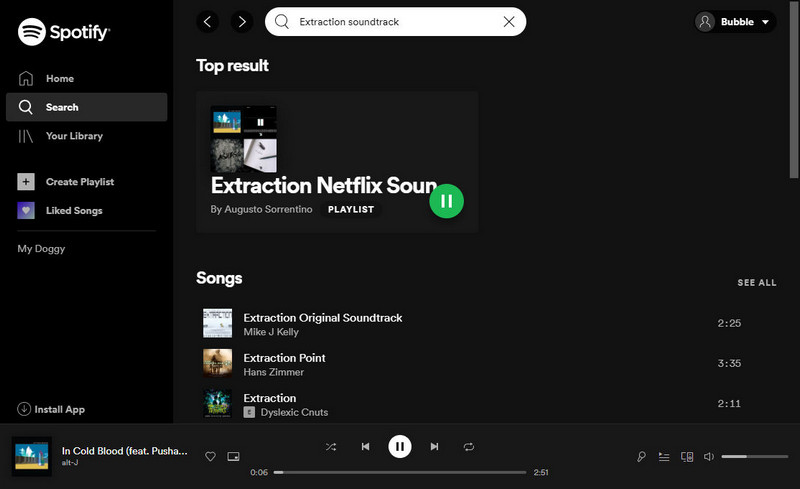This screenshot has height=489, width=800.
Task: Open artist Mike J Kelly
Action: tap(271, 332)
